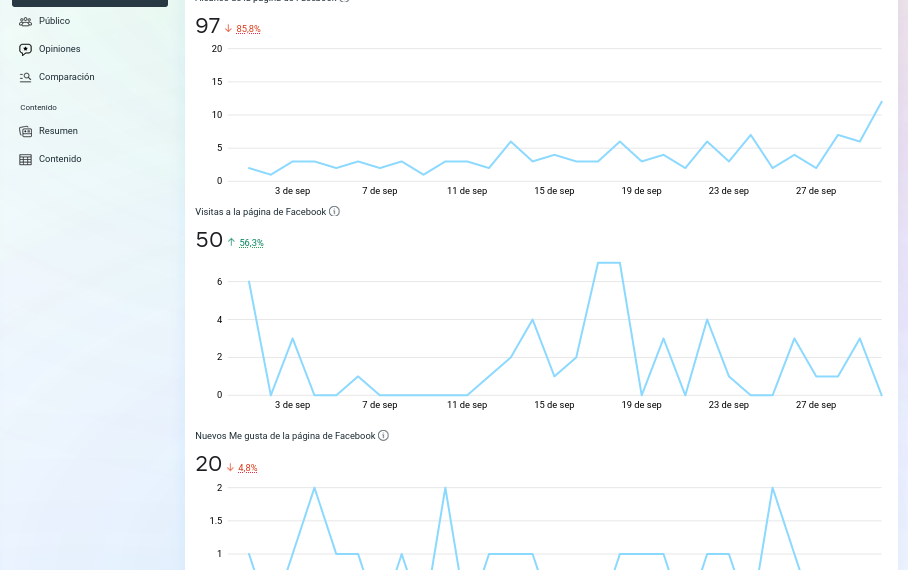908x570 pixels.
Task: Click the 56,3% increase percentage
Action: coord(251,243)
